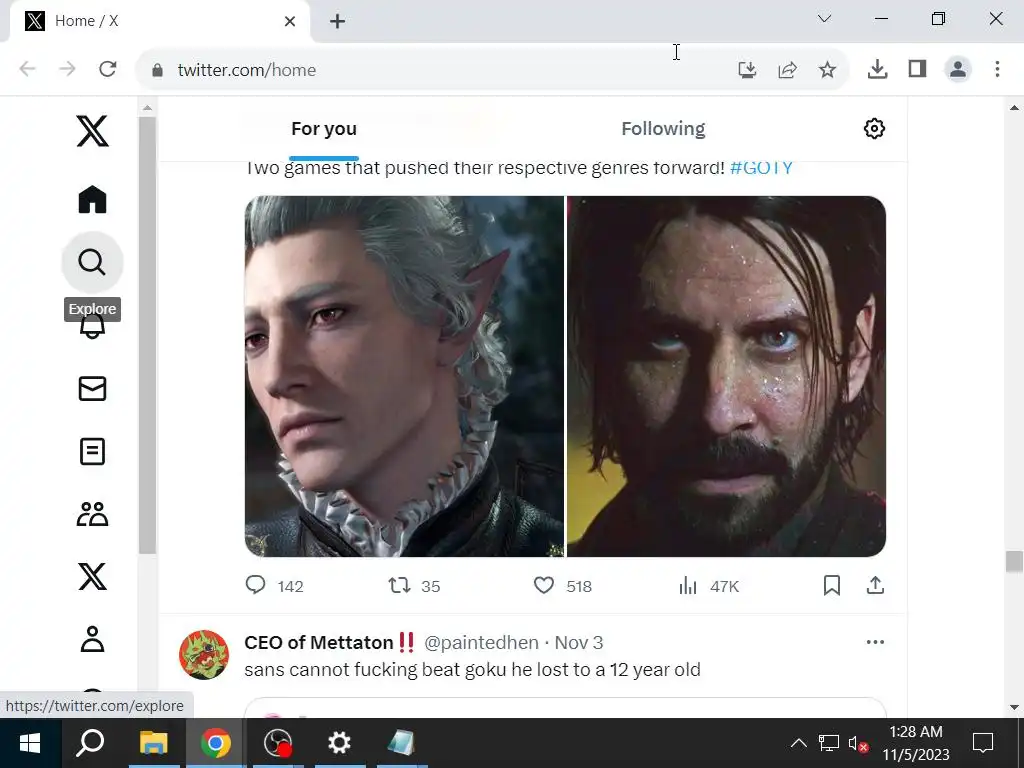This screenshot has height=768, width=1024.
Task: Open more options on paintedhen's post
Action: point(875,642)
